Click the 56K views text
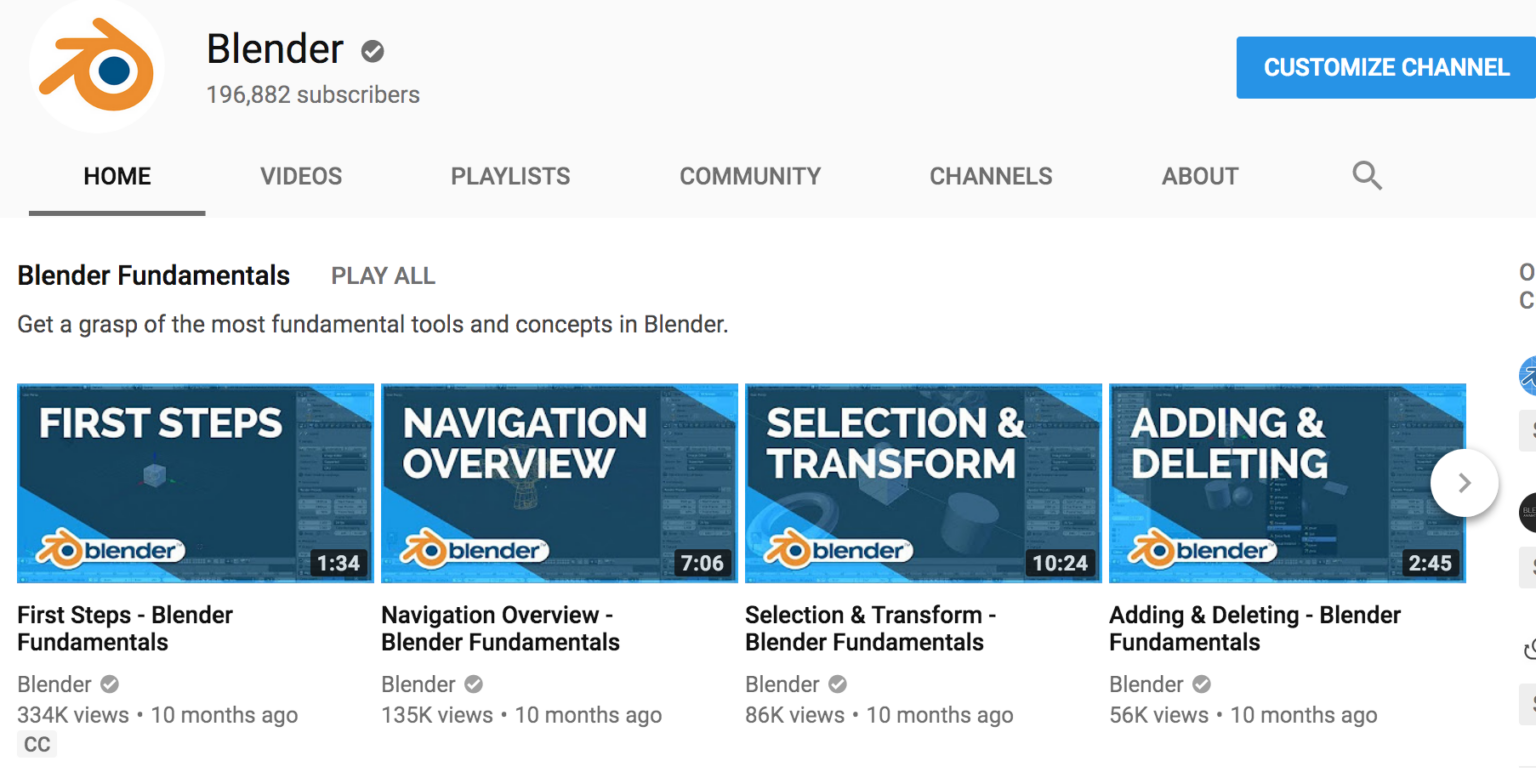1536x772 pixels. tap(1159, 715)
